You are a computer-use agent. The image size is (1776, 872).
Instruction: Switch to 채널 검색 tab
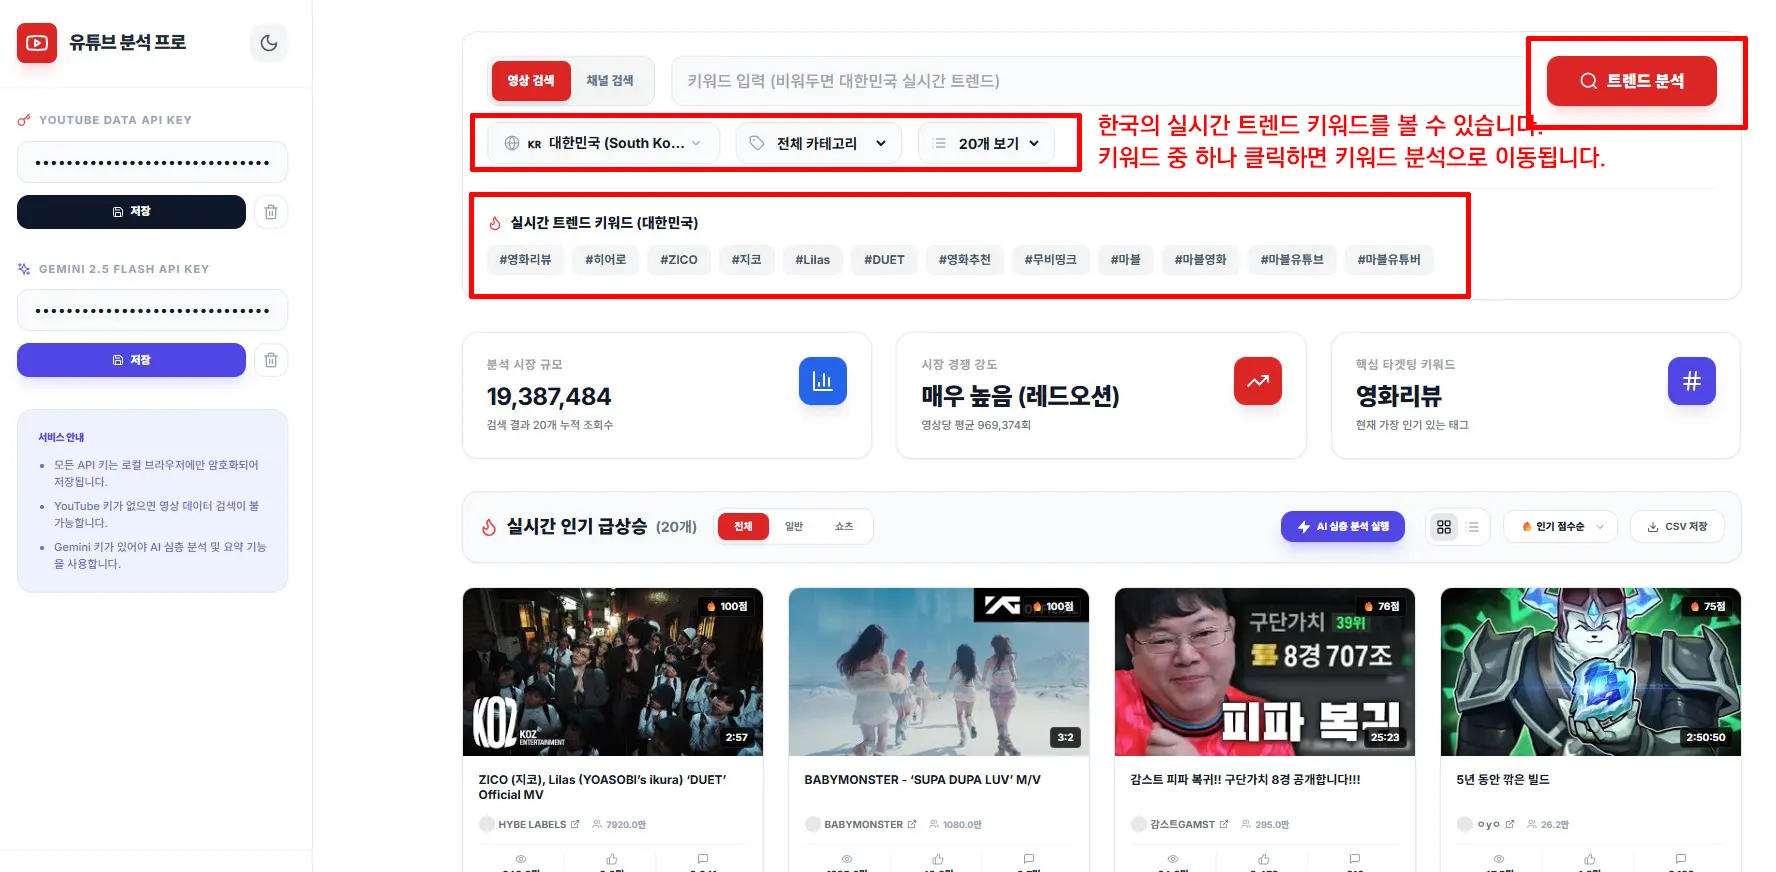pyautogui.click(x=610, y=81)
